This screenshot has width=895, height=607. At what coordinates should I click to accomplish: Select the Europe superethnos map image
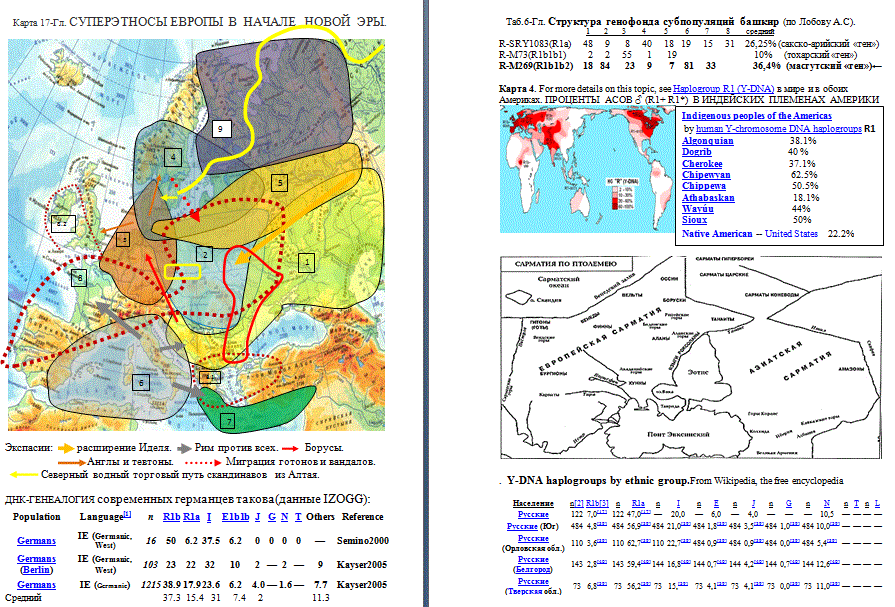pos(196,235)
